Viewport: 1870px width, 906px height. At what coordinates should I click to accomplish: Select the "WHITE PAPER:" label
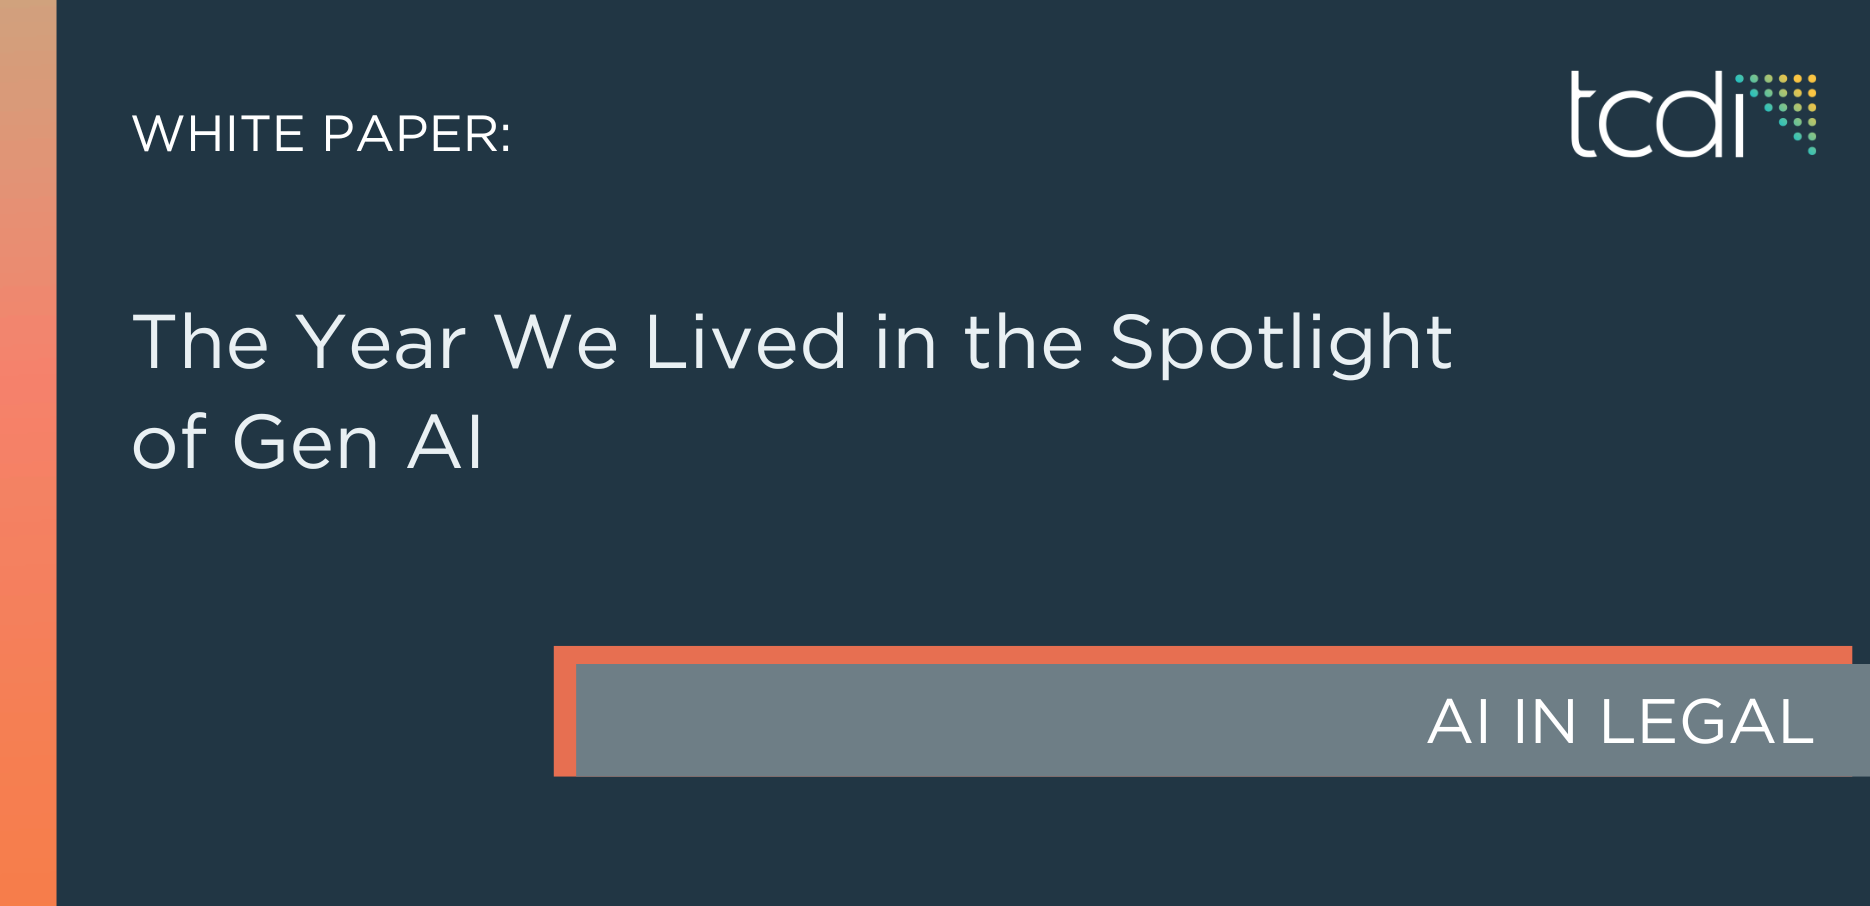coord(321,134)
